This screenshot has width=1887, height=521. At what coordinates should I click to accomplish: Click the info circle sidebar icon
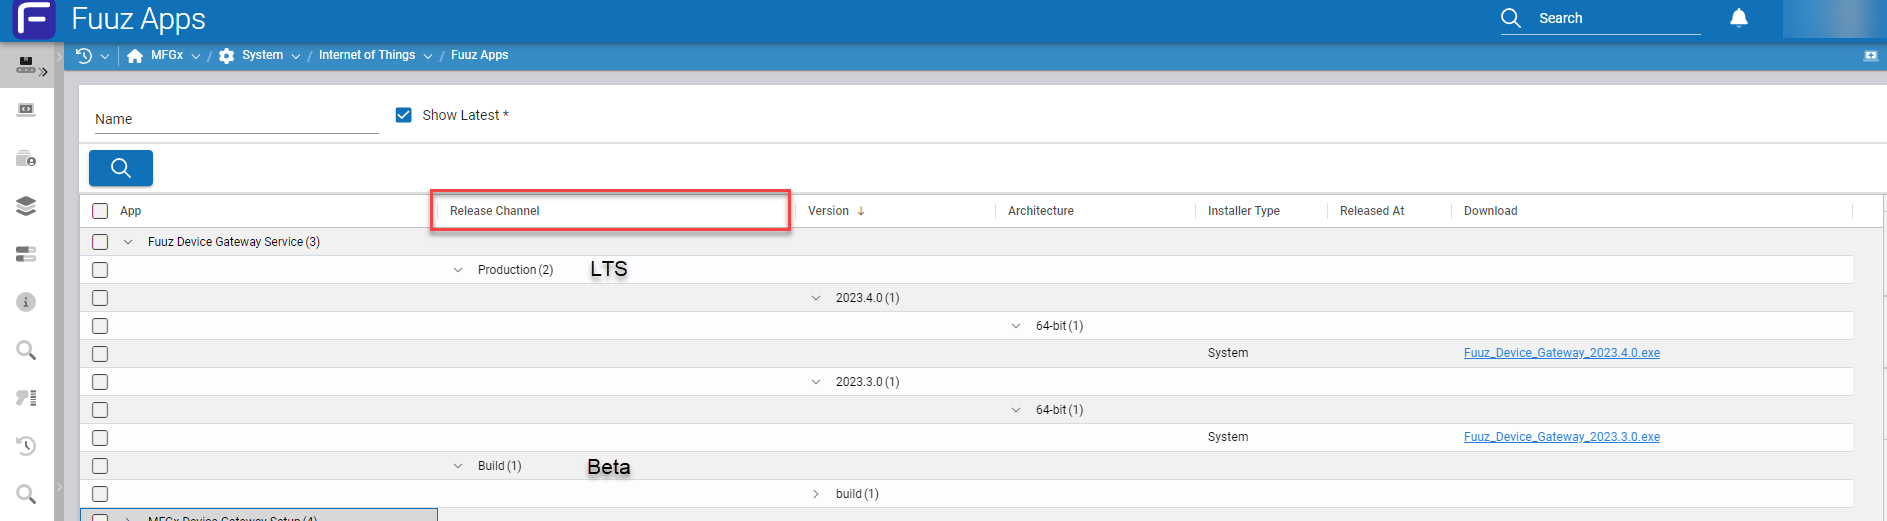(x=26, y=302)
